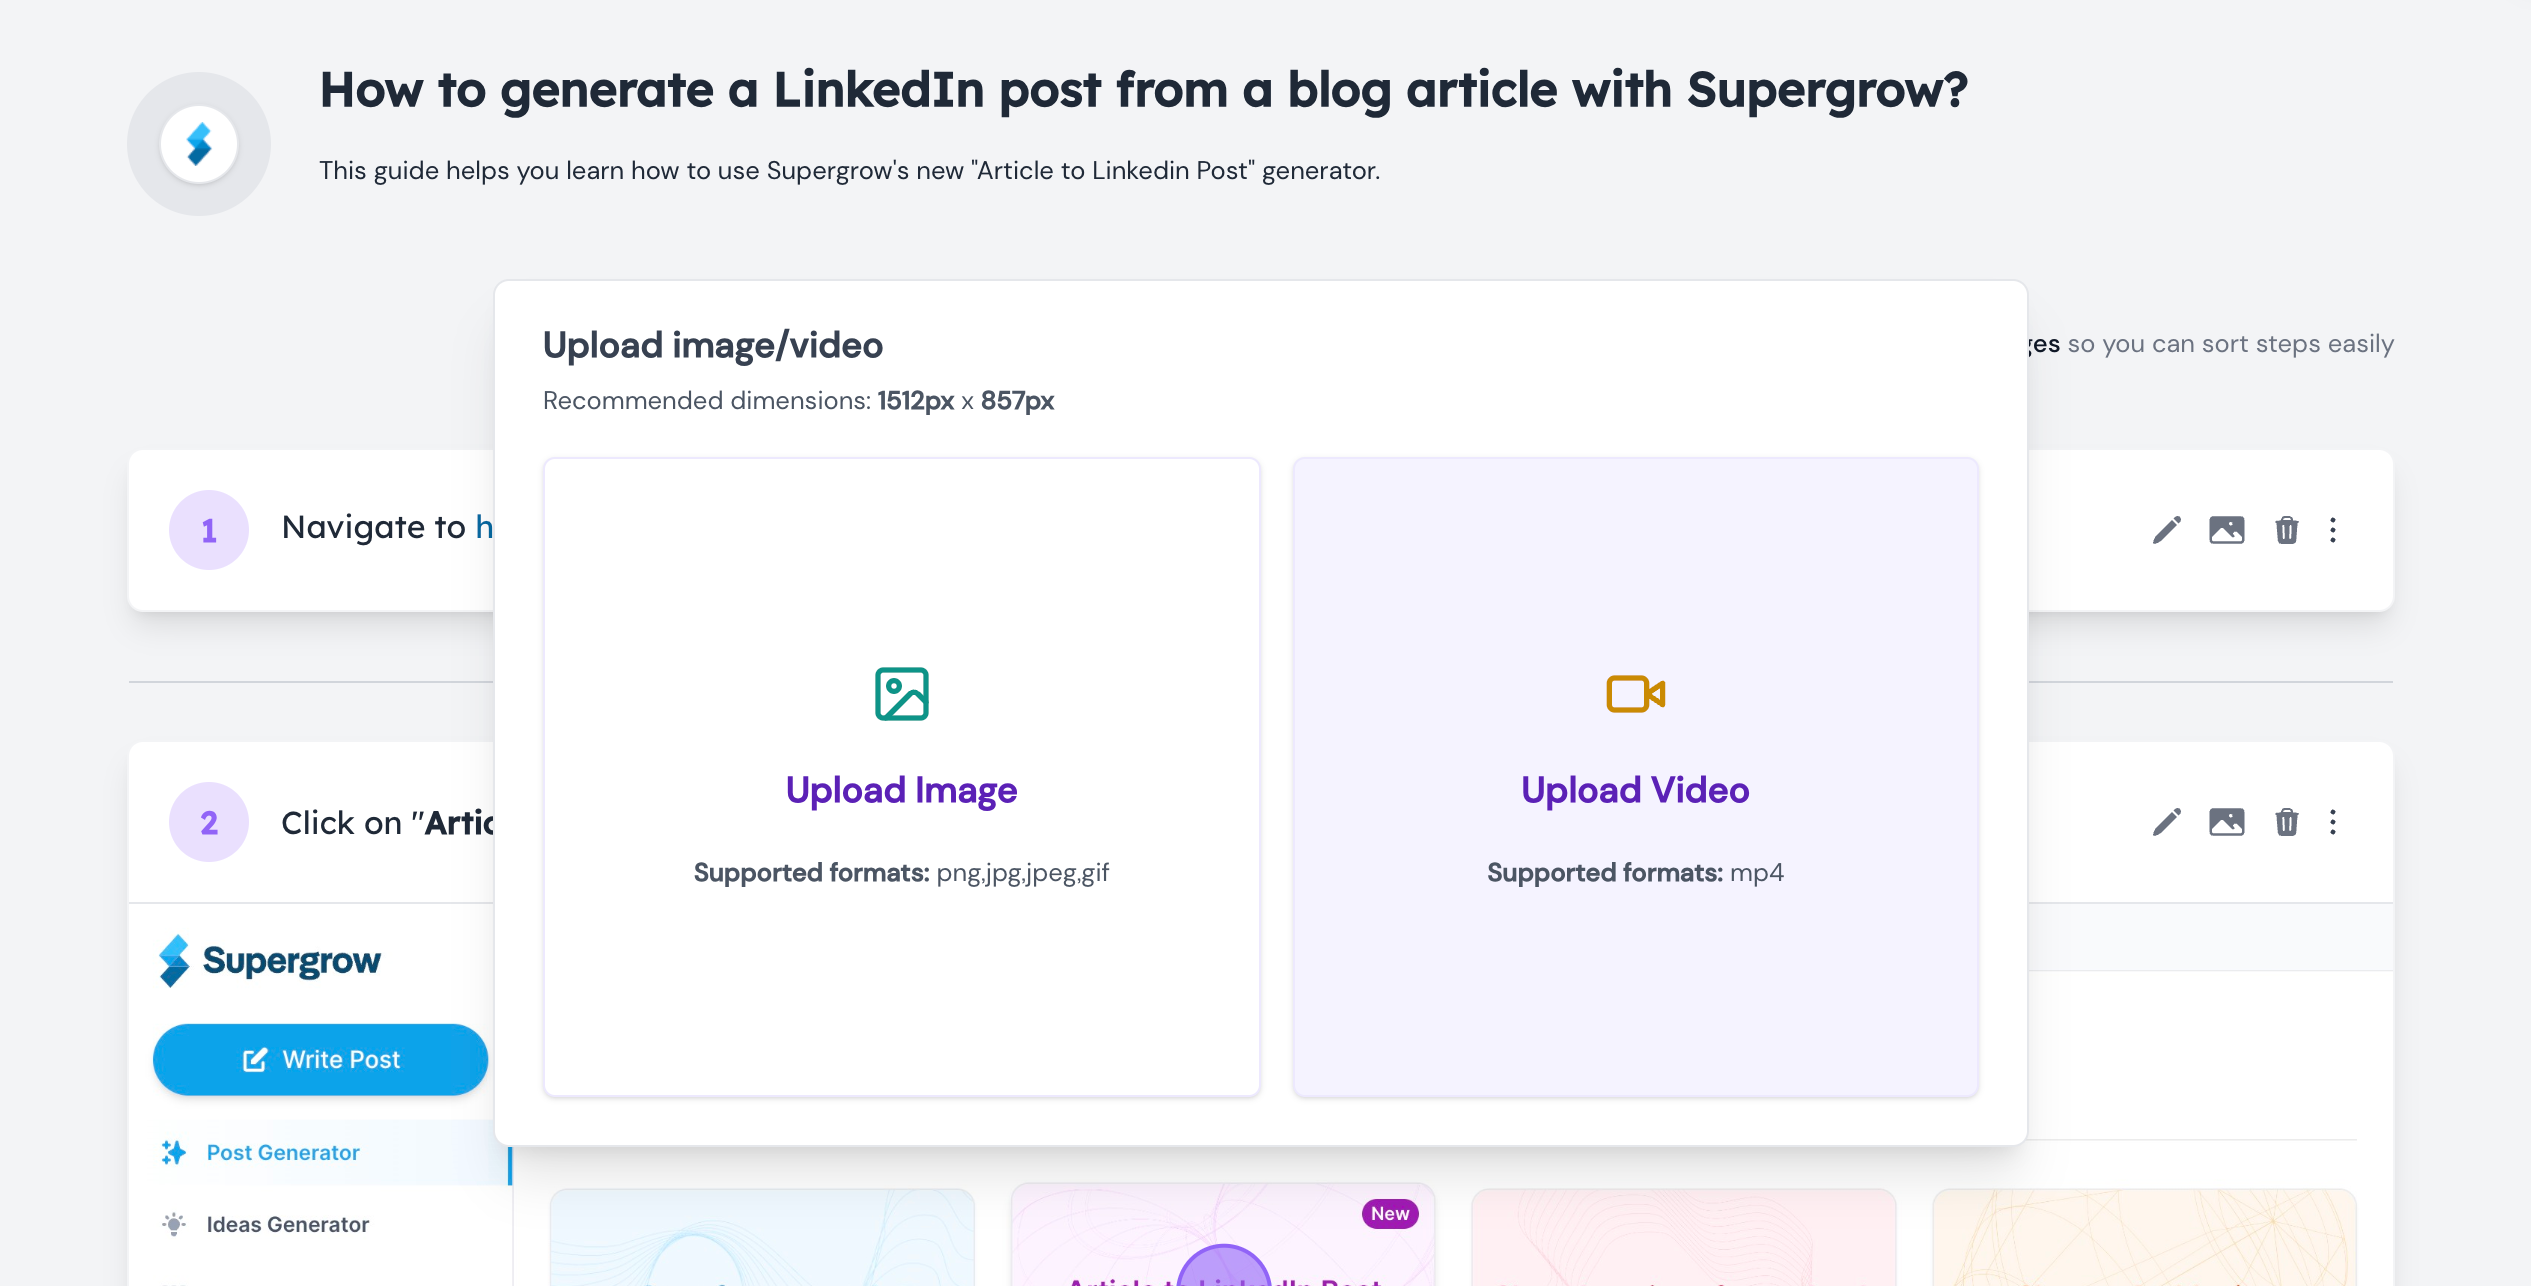Click the image icon on step 2 row
Screen dimensions: 2531x1286
2227,822
